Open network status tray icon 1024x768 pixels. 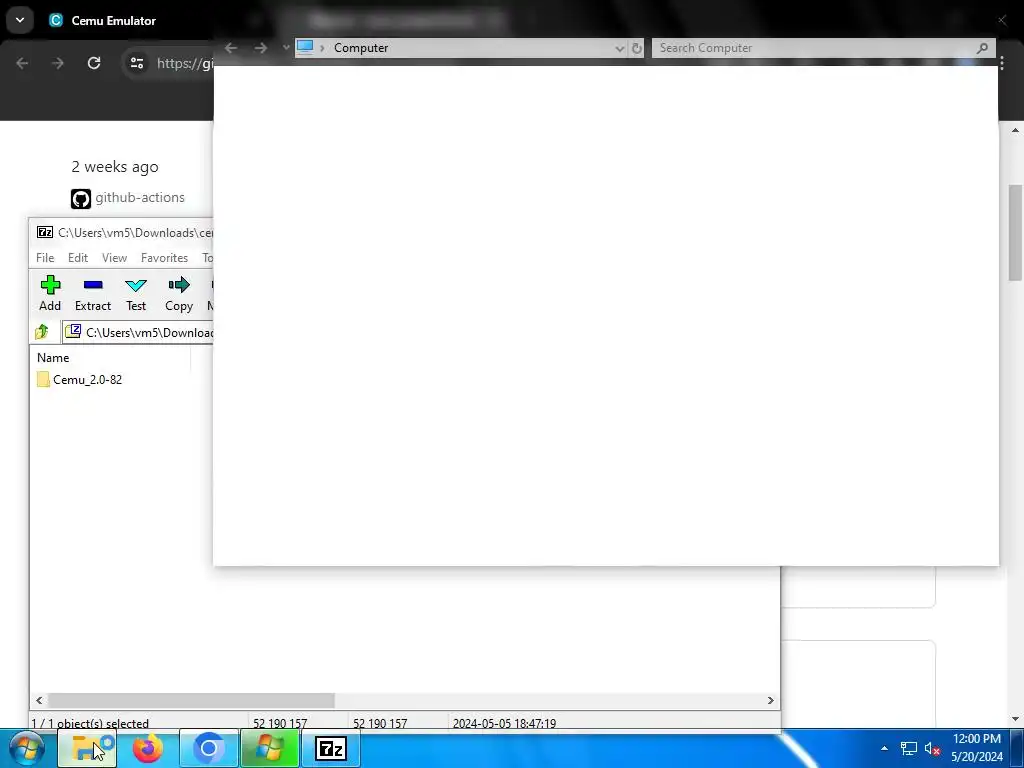(908, 748)
